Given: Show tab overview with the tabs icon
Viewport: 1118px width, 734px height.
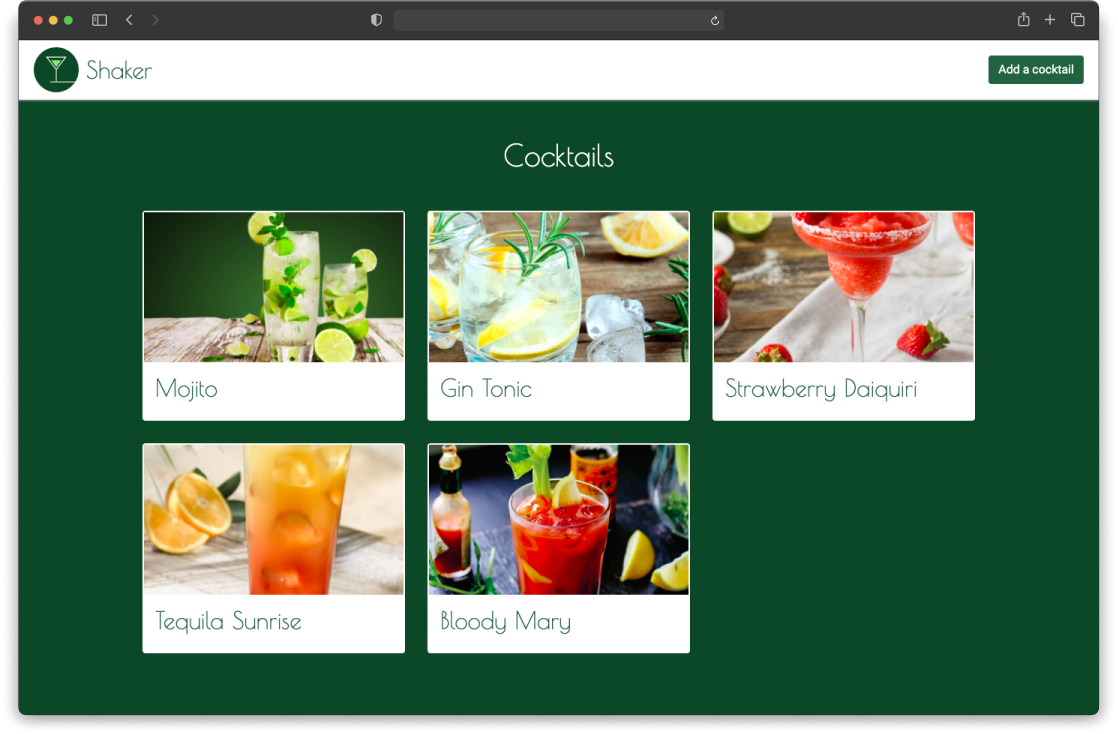Looking at the screenshot, I should 1076,20.
